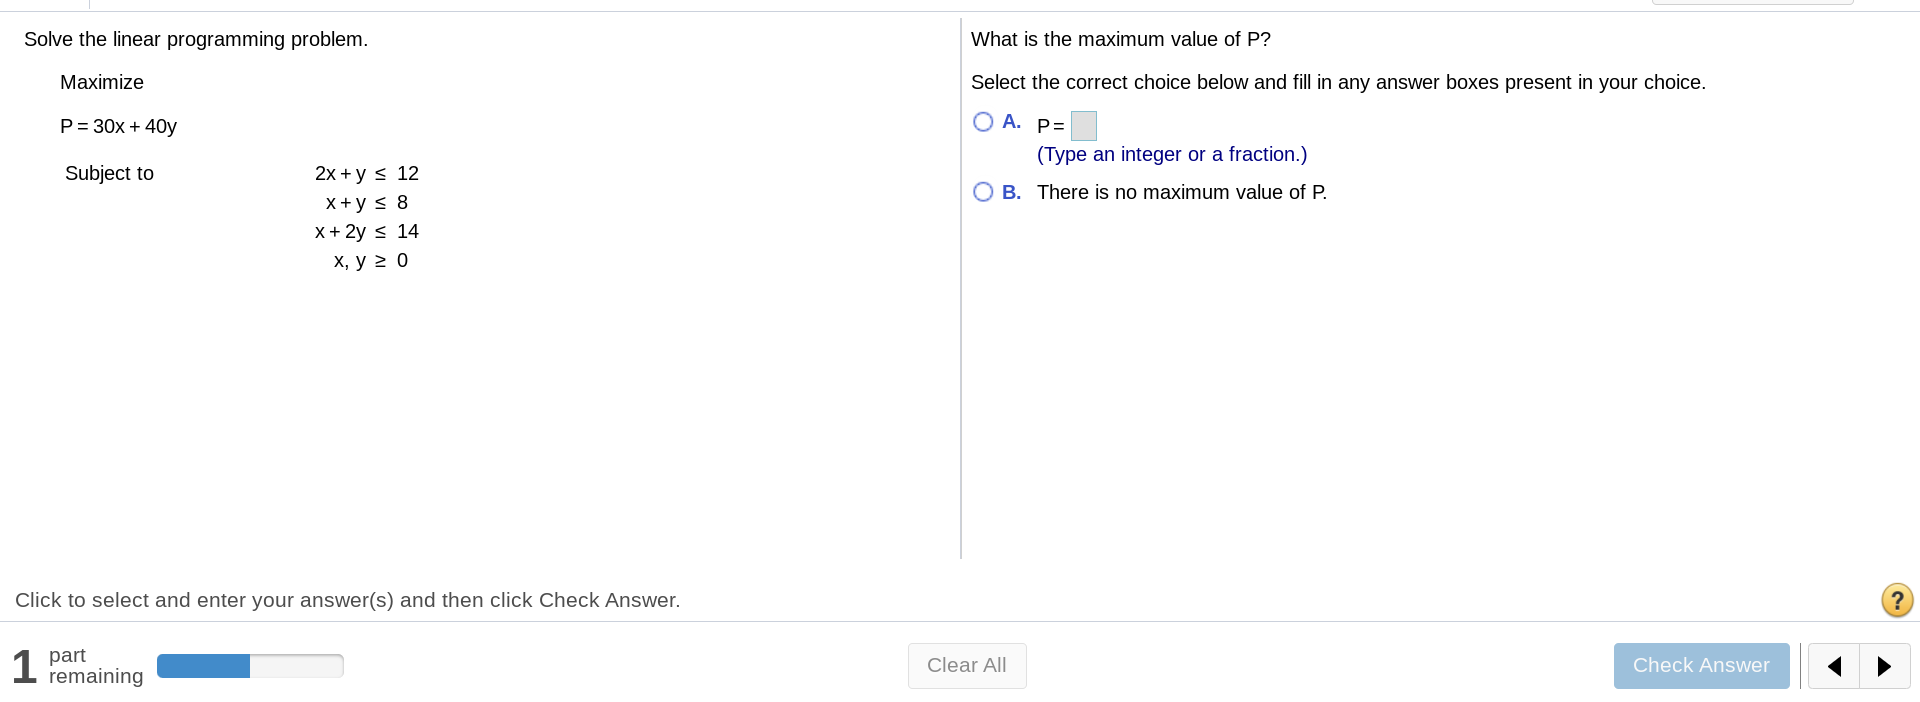Click the vertical divider between panels
Viewport: 1920px width, 702px height.
[x=961, y=288]
